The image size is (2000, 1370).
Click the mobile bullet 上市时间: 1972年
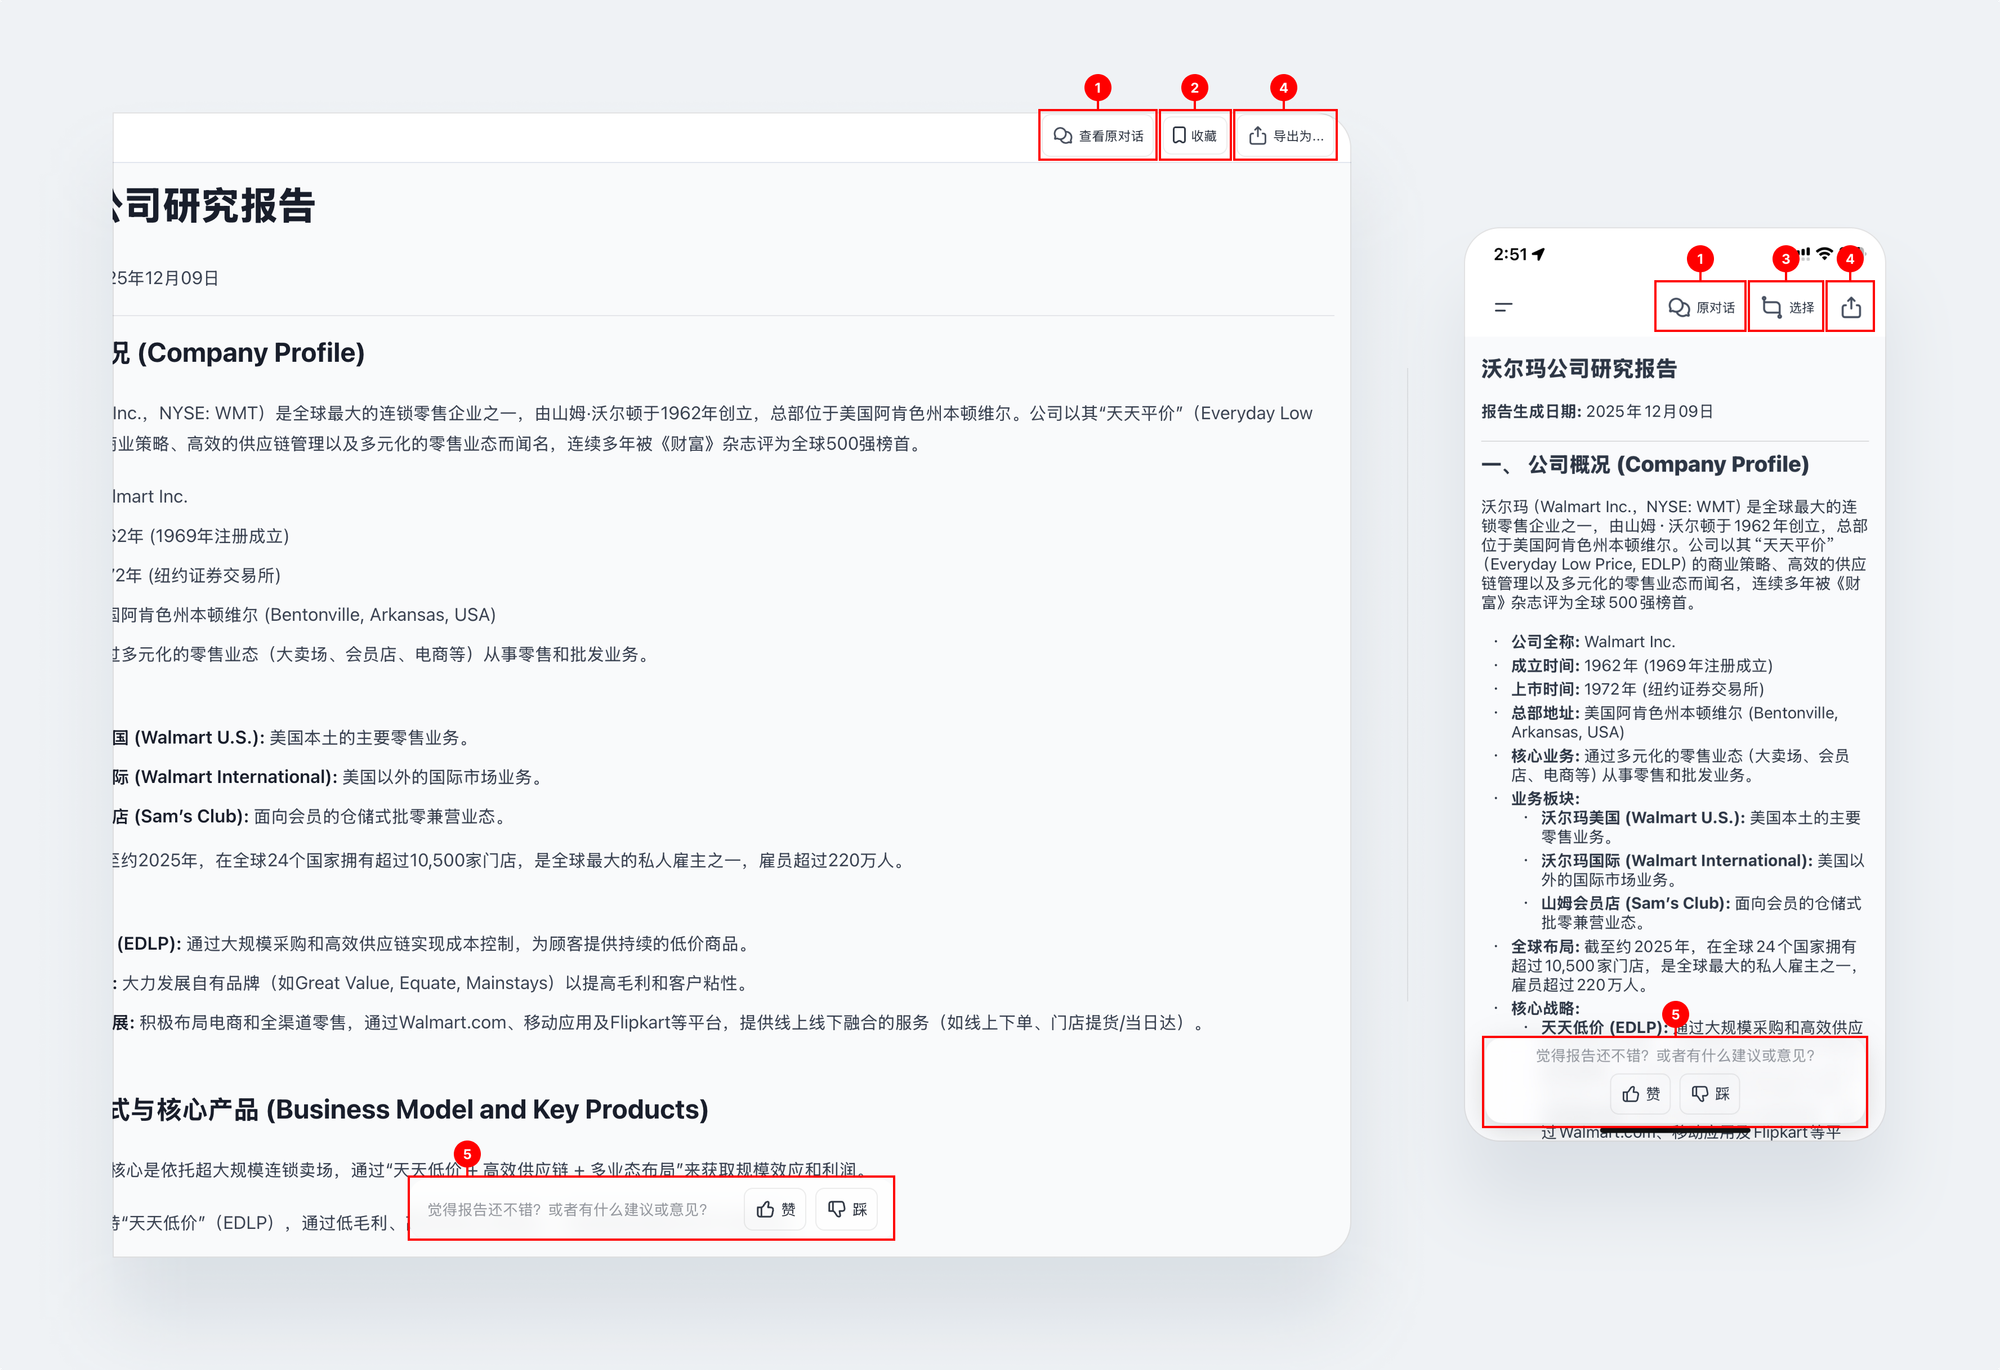pyautogui.click(x=1638, y=689)
